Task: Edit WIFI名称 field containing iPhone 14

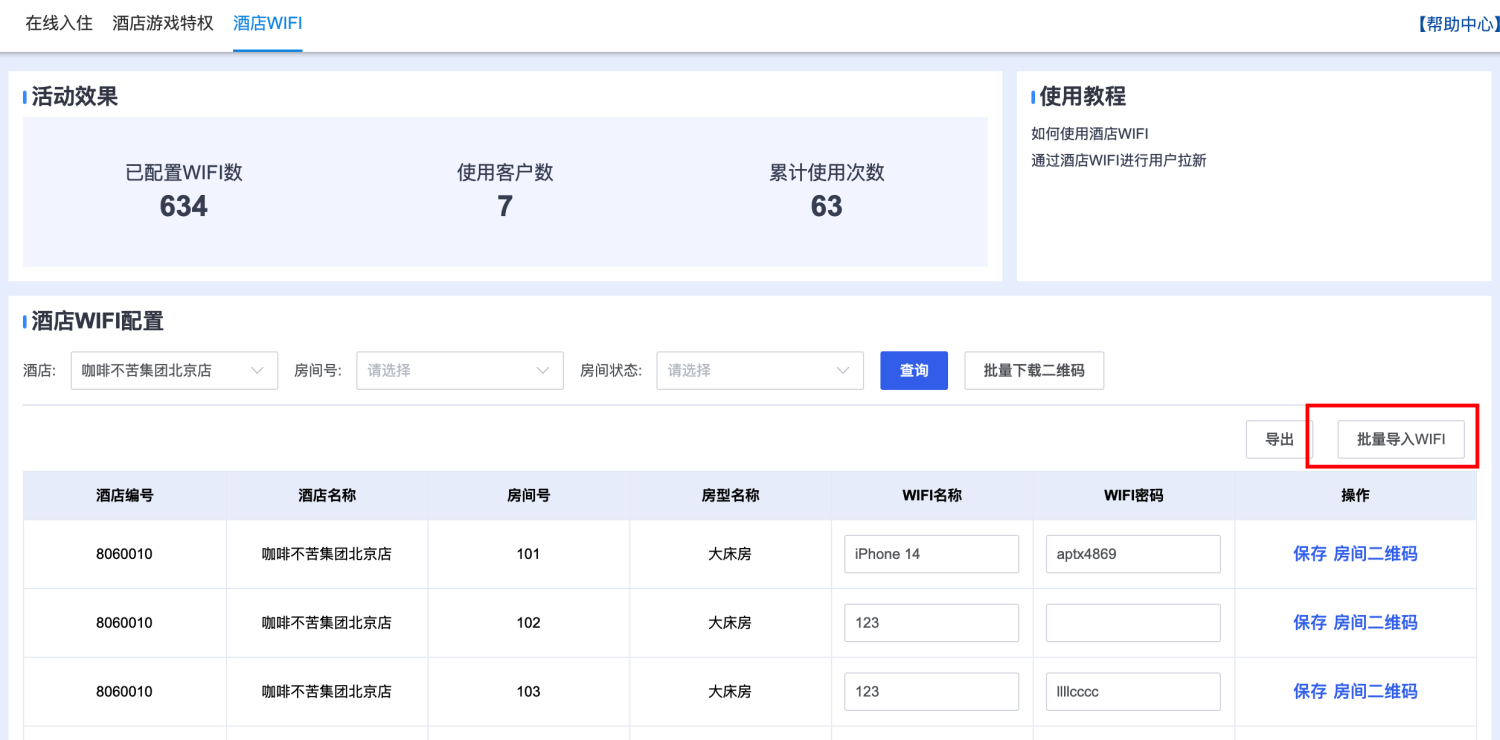Action: tap(931, 554)
